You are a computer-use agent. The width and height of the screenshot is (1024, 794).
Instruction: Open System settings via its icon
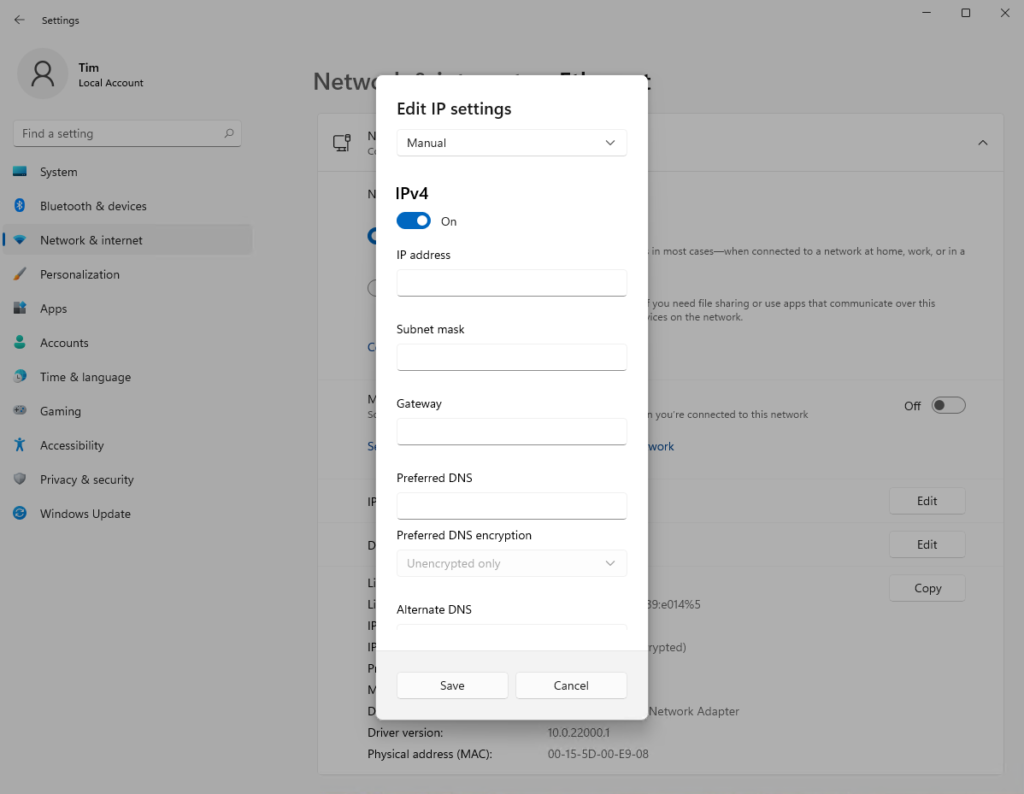20,171
